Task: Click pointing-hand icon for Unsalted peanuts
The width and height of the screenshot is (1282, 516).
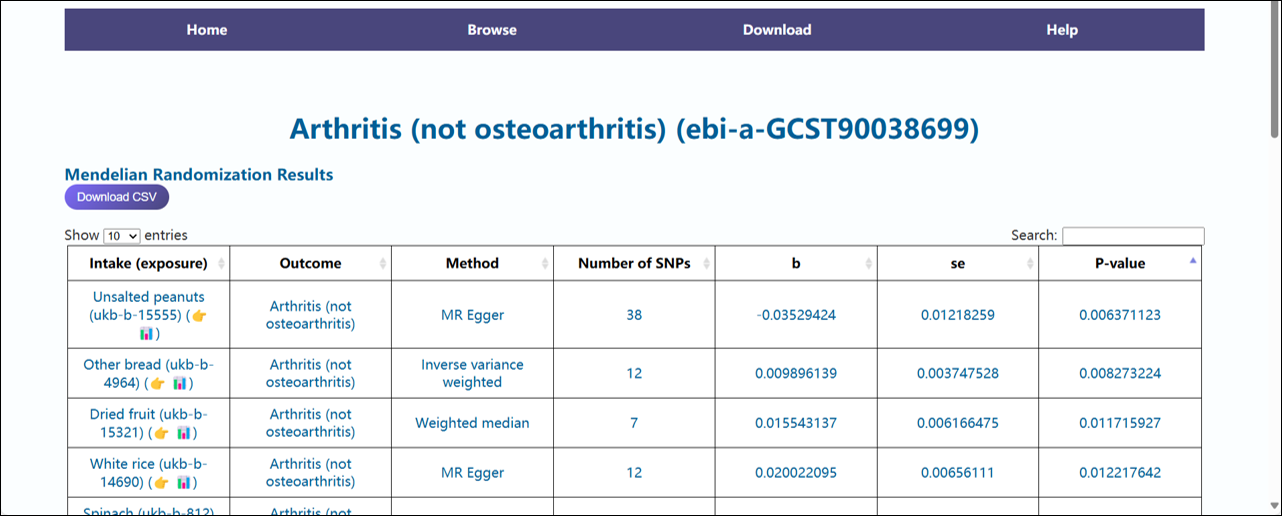Action: pos(199,315)
